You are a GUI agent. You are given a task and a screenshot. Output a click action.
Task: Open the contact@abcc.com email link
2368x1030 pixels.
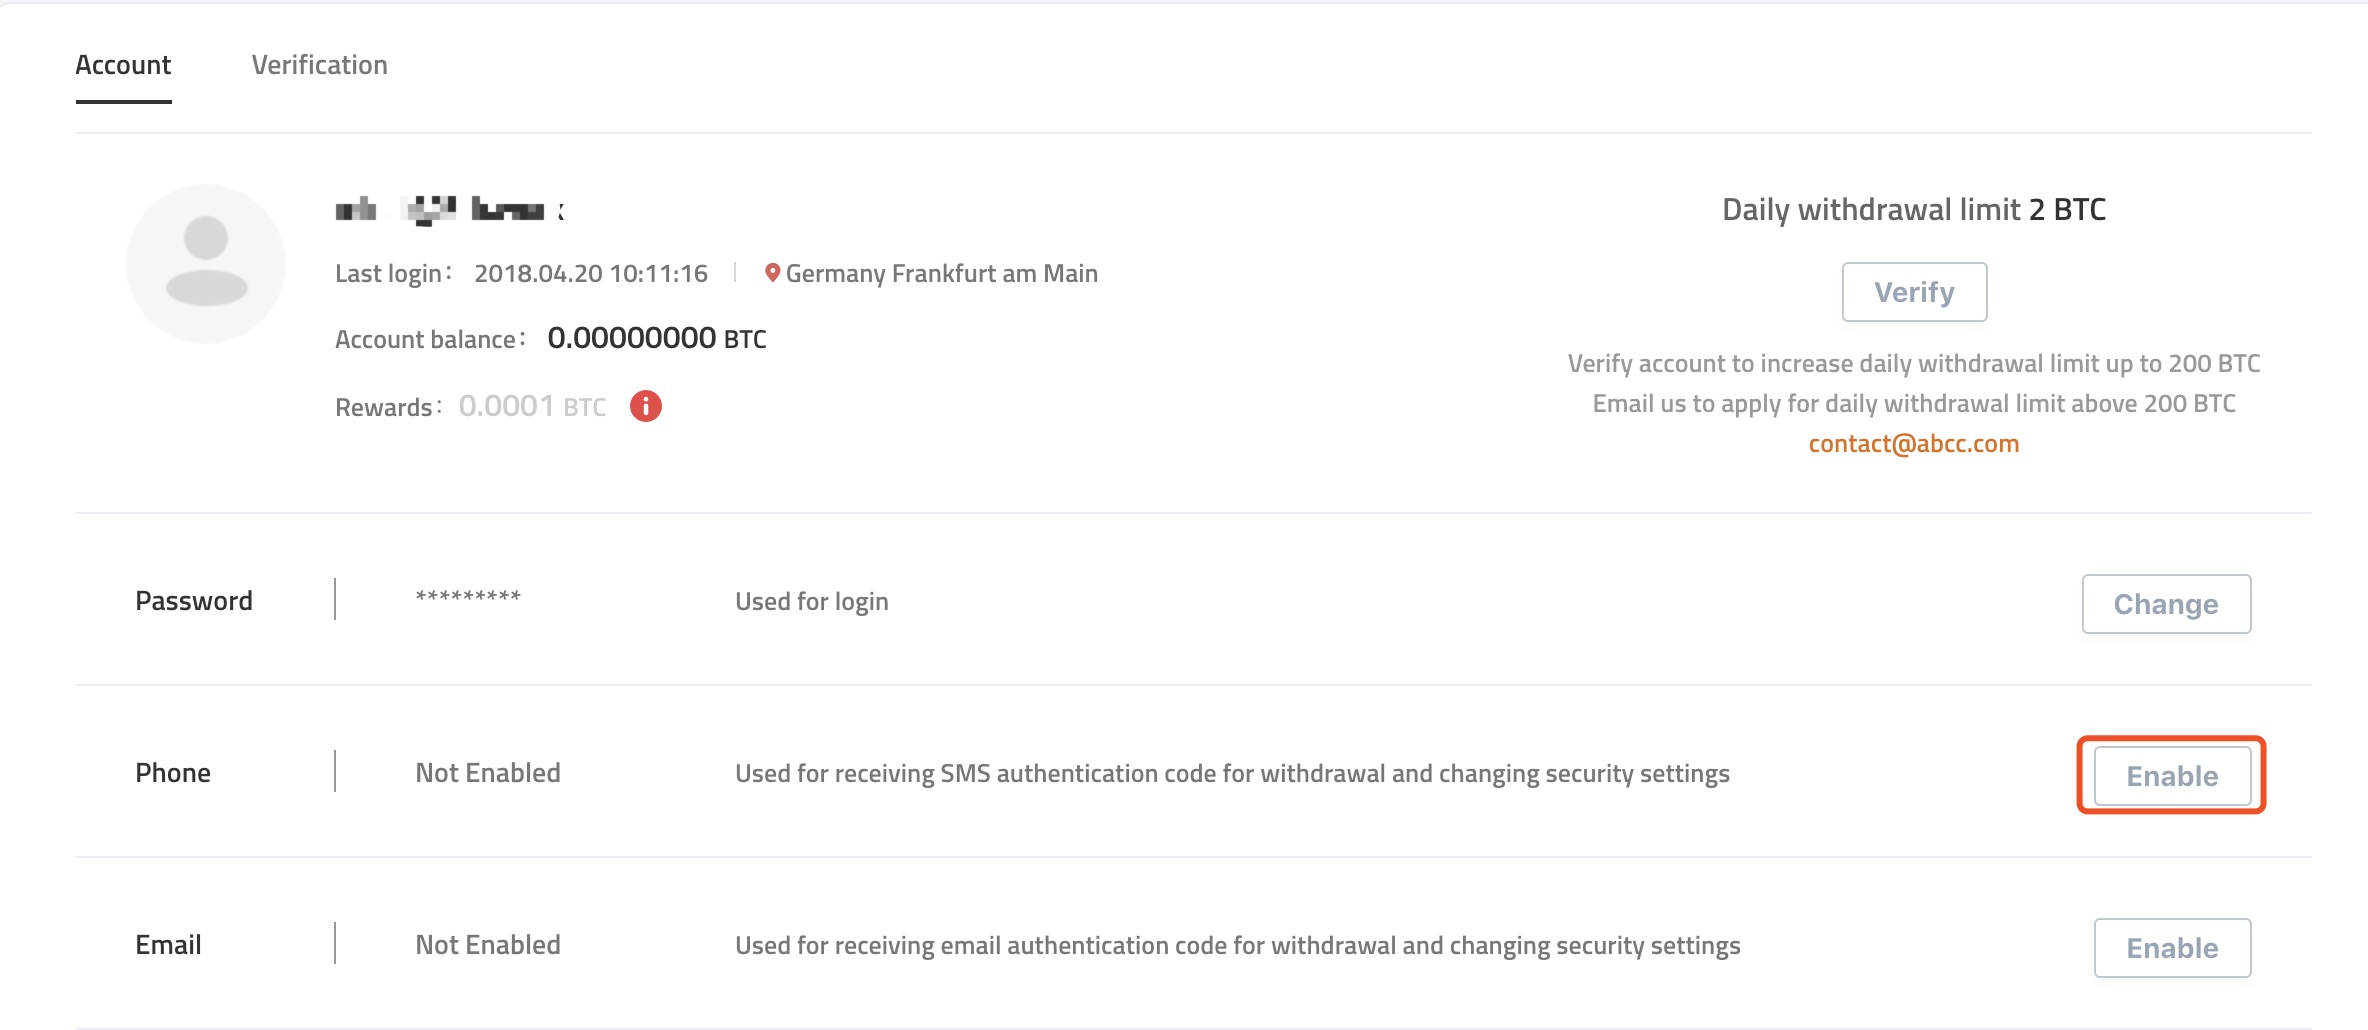[1914, 444]
